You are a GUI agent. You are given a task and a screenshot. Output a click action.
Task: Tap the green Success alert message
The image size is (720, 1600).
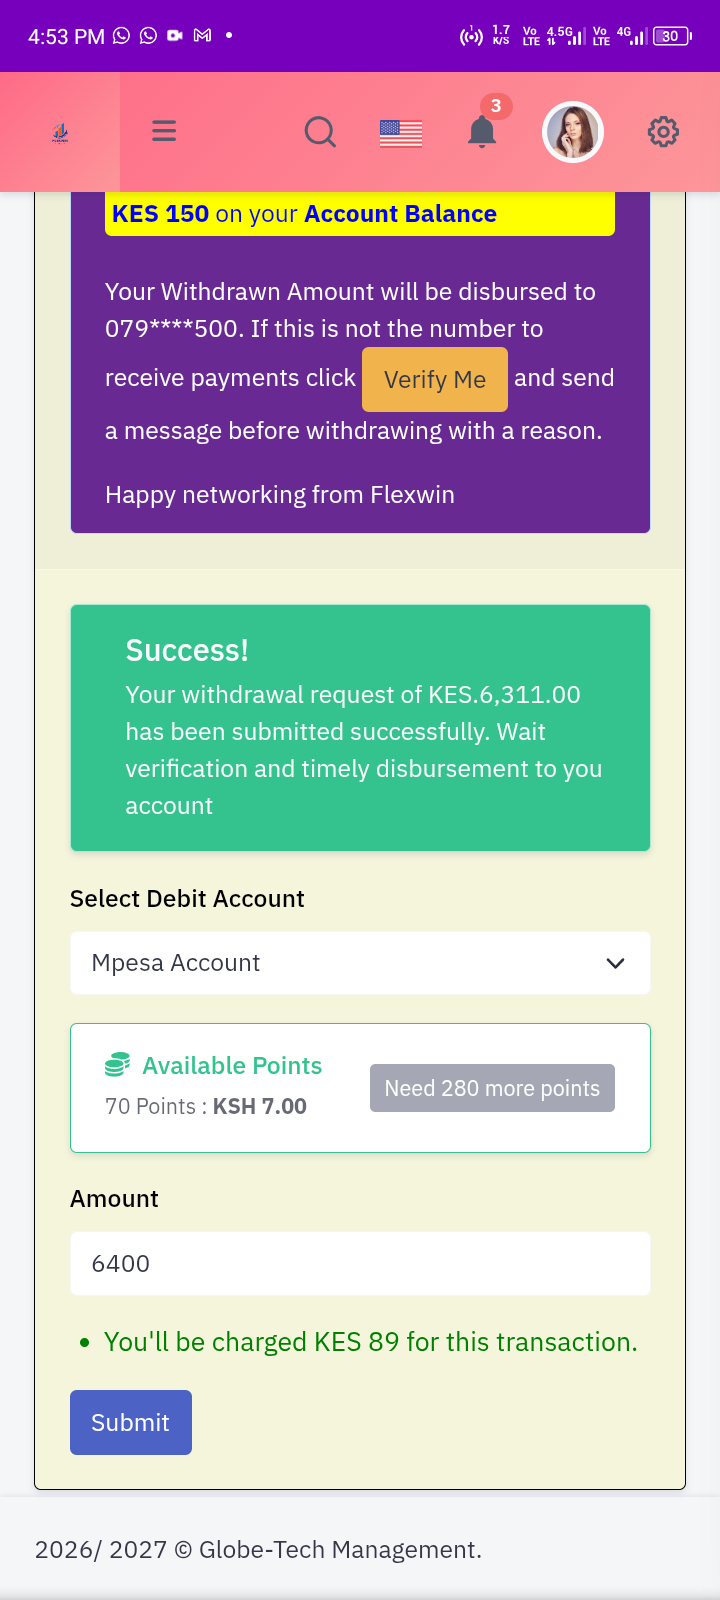click(360, 728)
